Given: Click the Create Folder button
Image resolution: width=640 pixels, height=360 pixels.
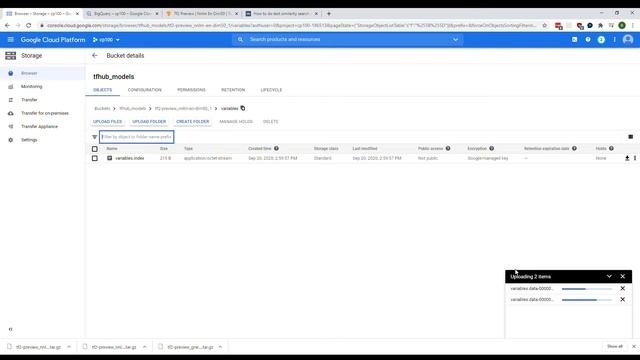Looking at the screenshot, I should point(193,122).
